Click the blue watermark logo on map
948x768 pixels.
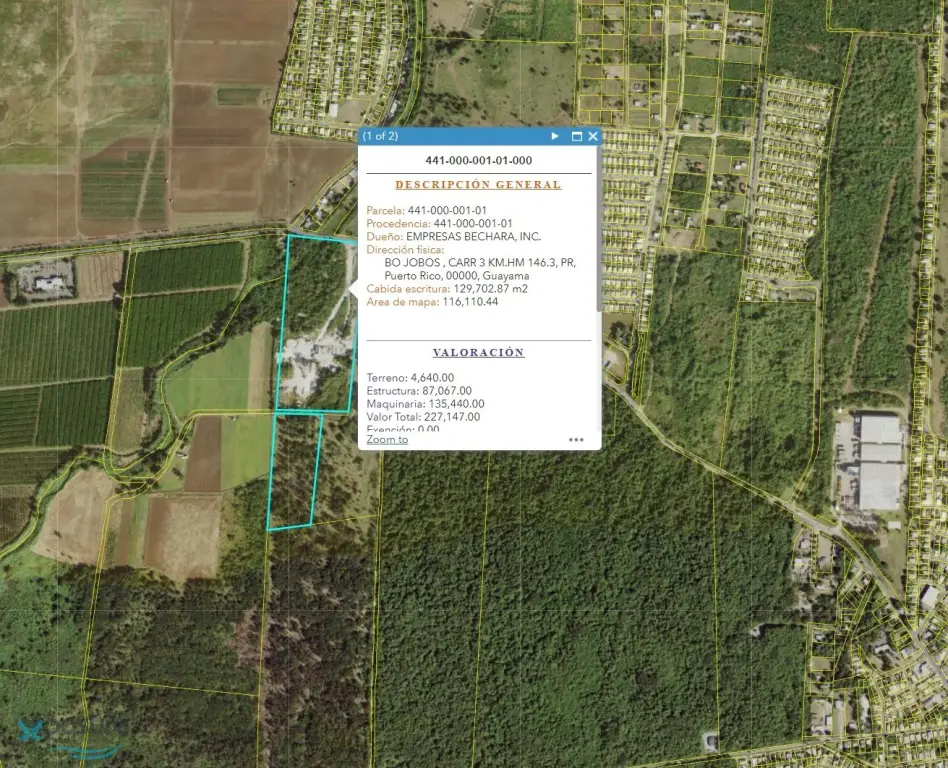35,732
